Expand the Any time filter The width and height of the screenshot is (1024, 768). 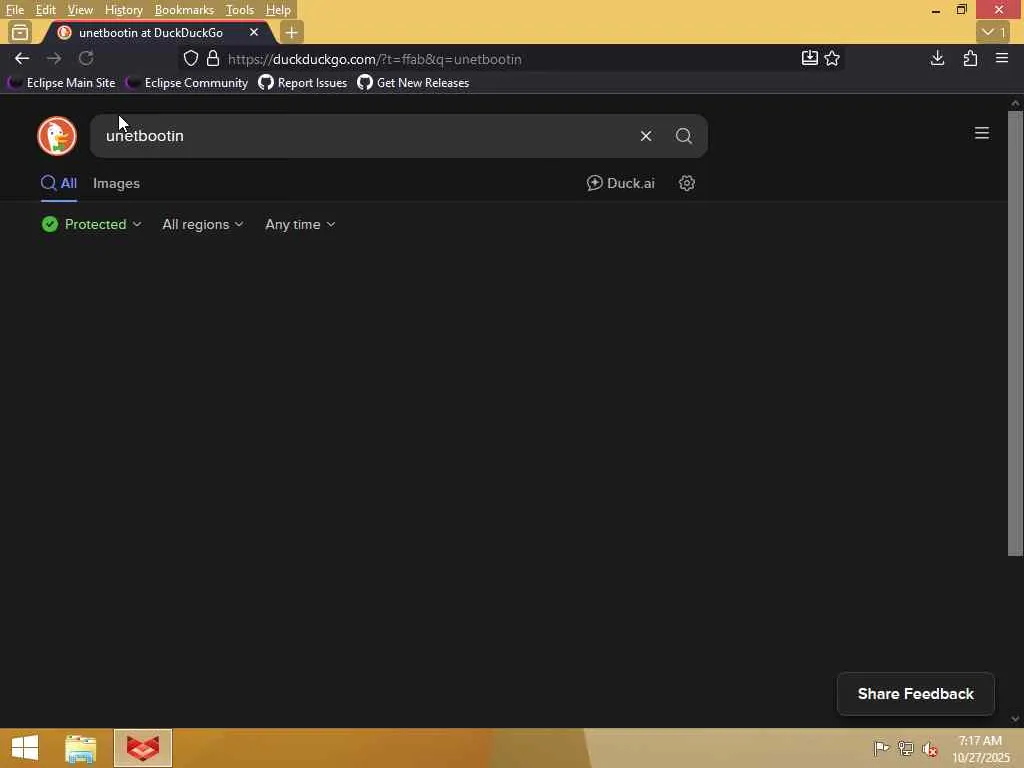point(300,225)
